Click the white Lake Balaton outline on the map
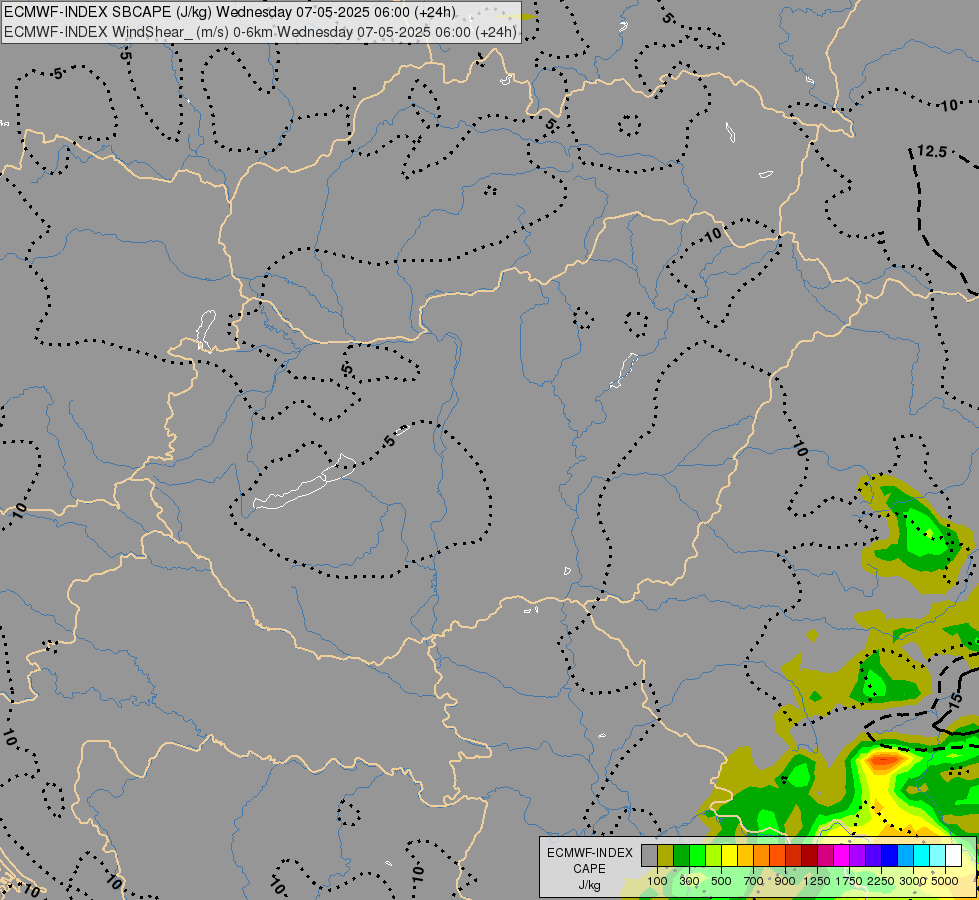Viewport: 979px width, 900px height. [303, 484]
